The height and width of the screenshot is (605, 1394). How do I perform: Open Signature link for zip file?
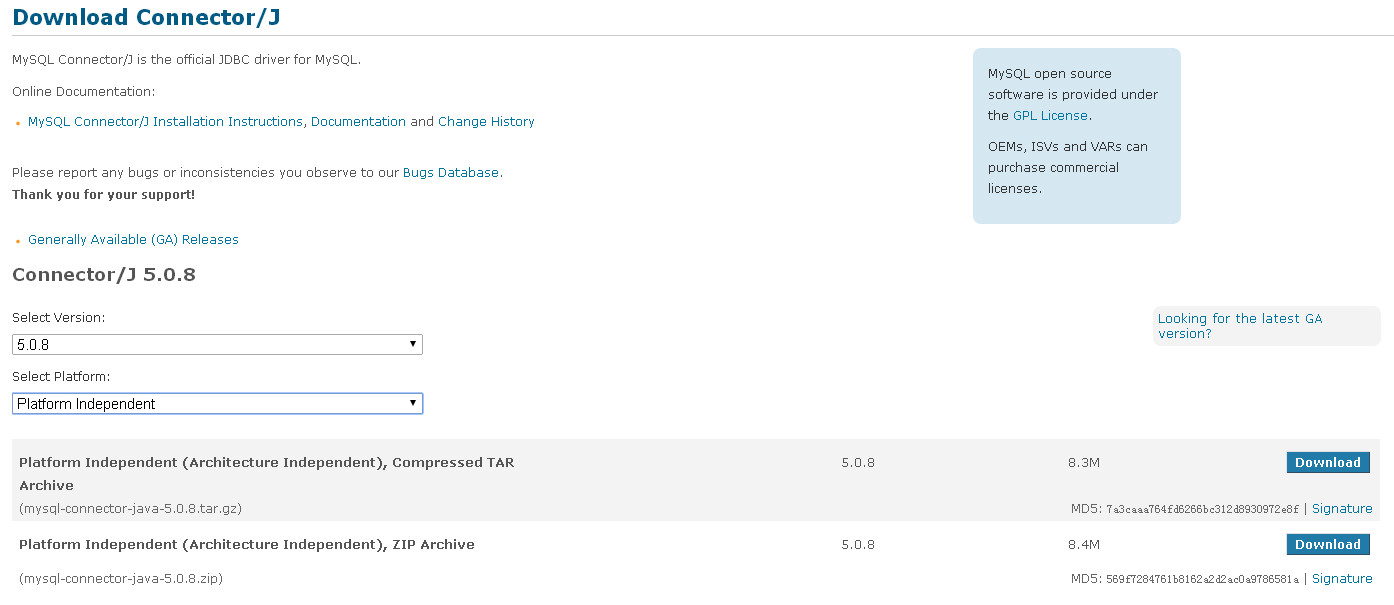1342,579
